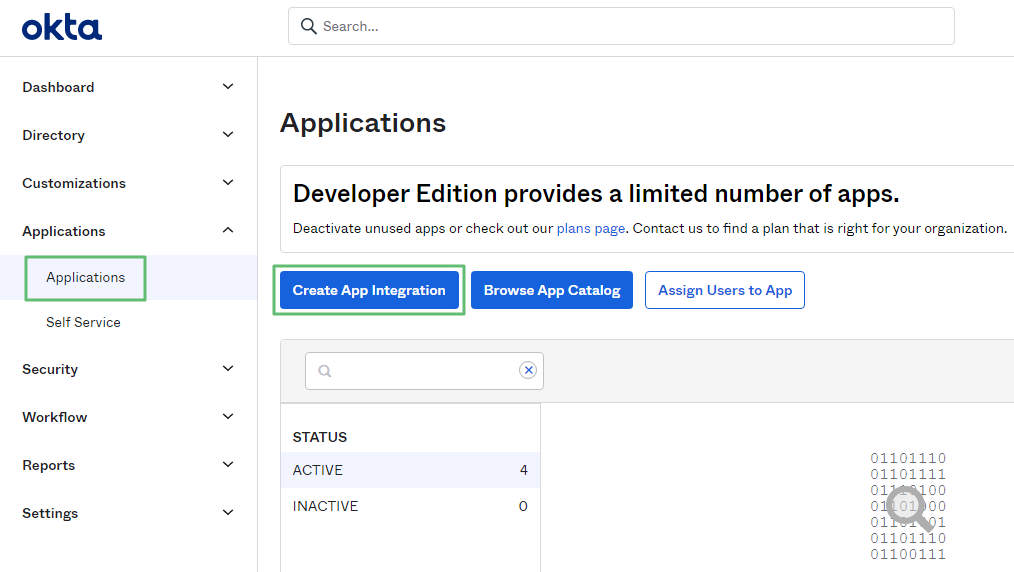Open the plans page link
Screen dimensions: 1014x572
click(591, 228)
